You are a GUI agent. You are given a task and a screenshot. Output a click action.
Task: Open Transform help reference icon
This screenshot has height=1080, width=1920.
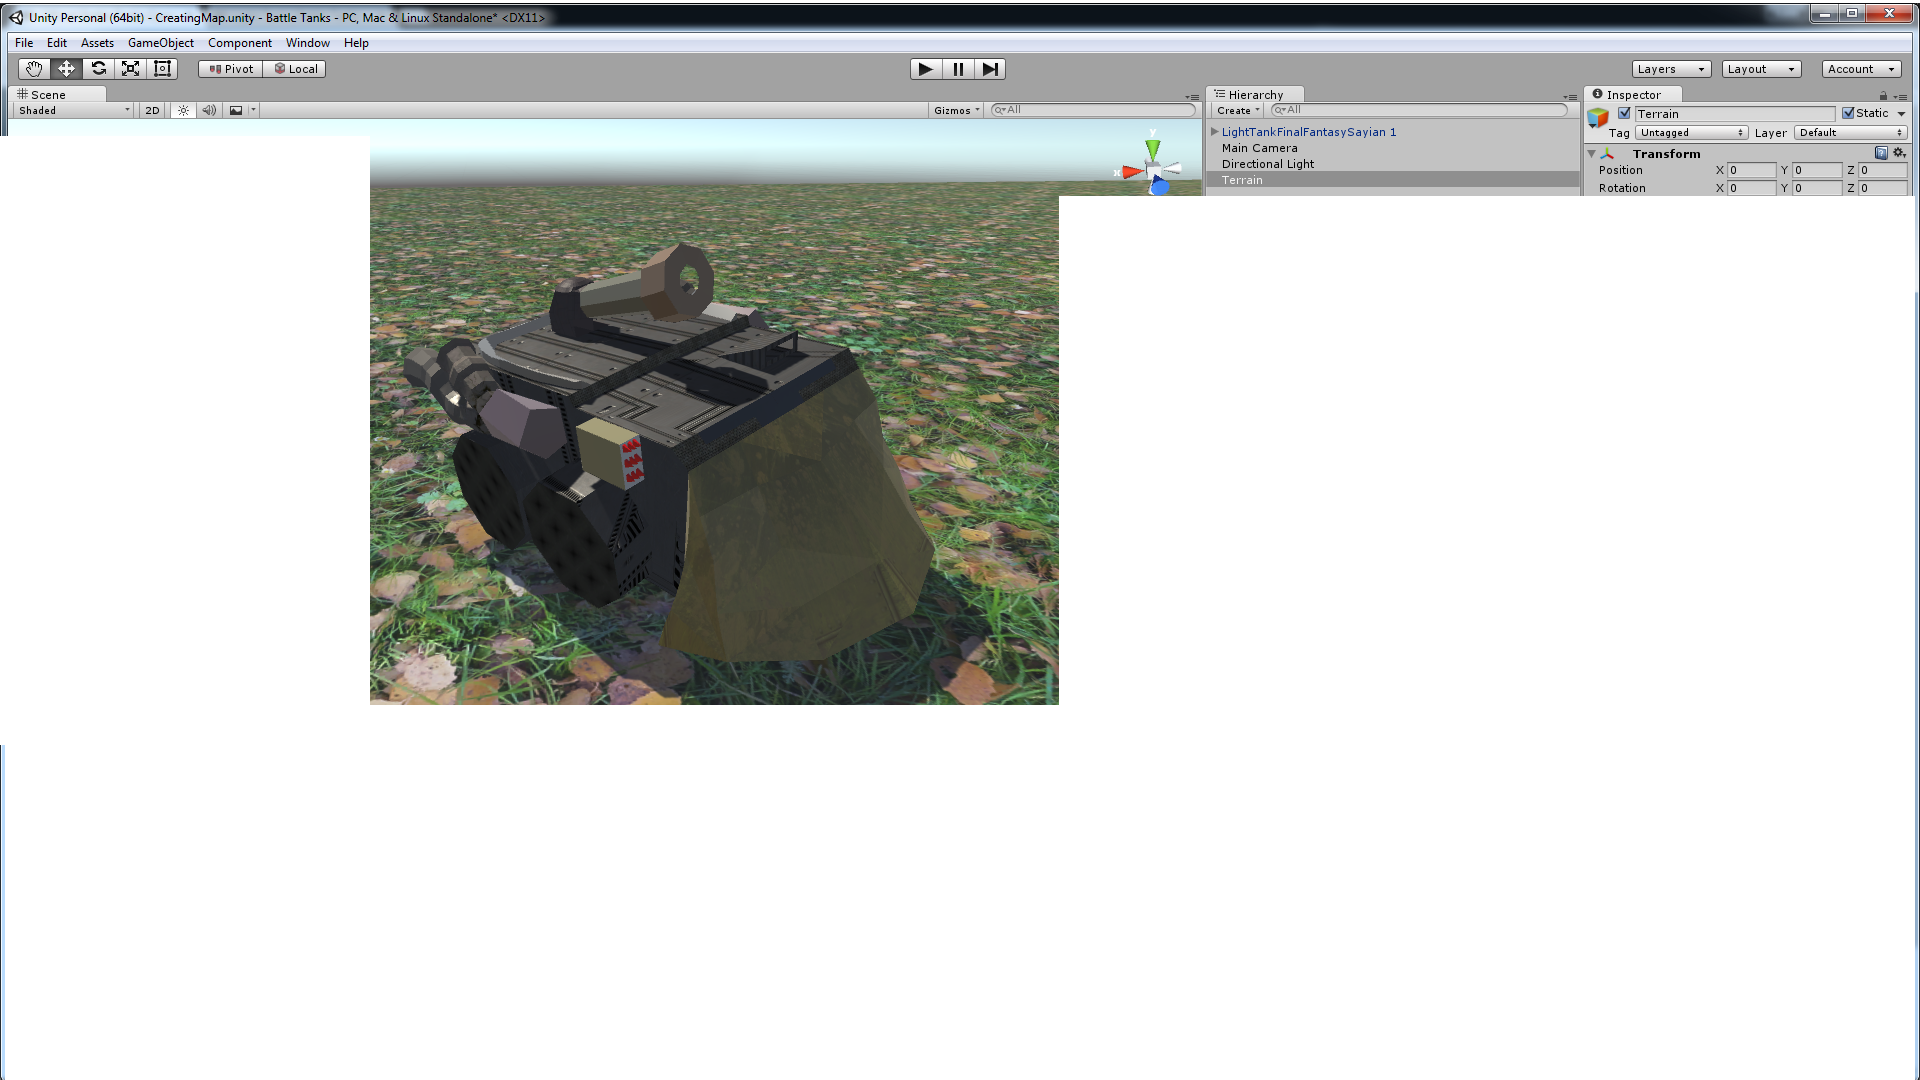(x=1881, y=153)
